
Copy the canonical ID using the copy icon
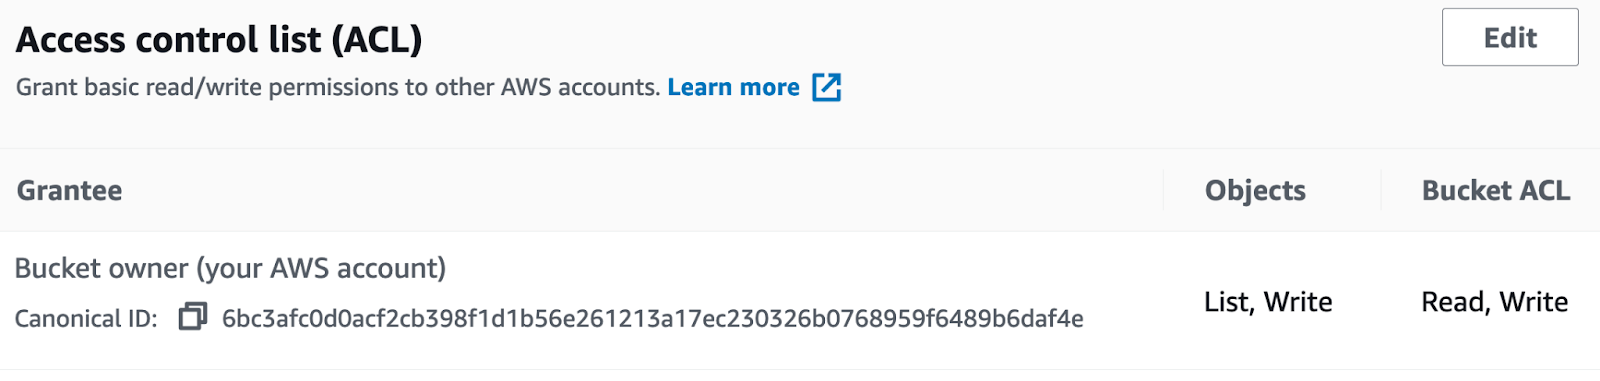[x=192, y=317]
